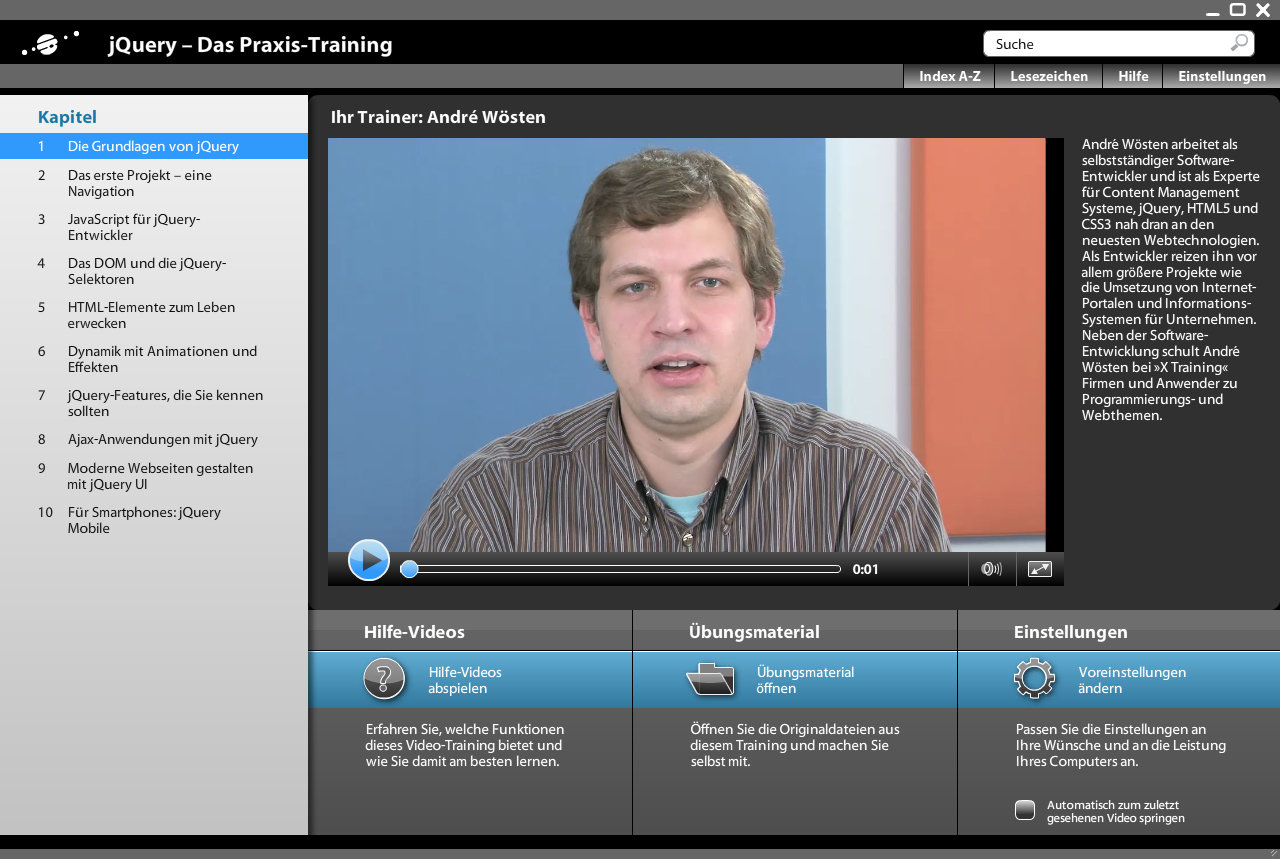Mute the video using the speaker icon
1280x859 pixels.
pos(991,569)
